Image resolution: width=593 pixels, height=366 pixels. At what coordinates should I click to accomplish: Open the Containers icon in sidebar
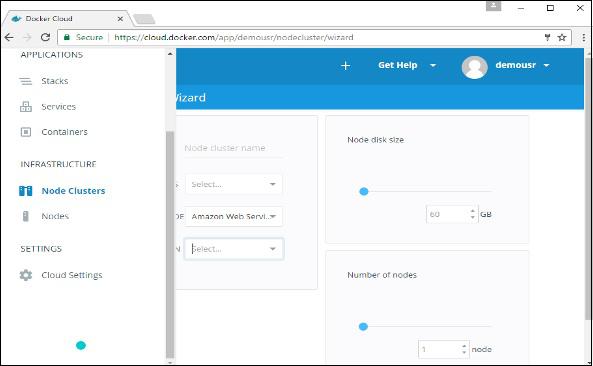(x=26, y=132)
